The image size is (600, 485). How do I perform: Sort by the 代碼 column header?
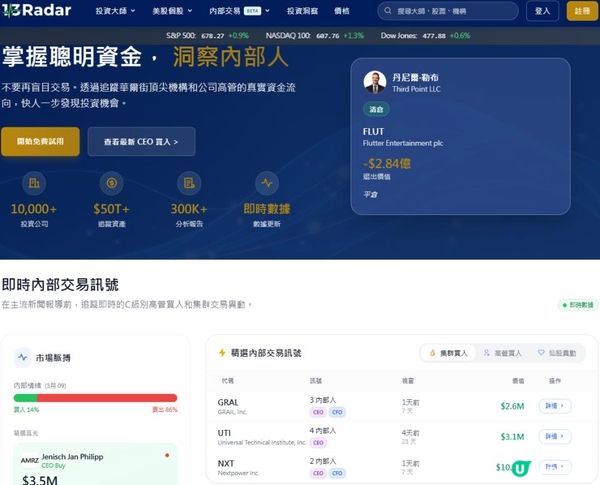point(228,381)
